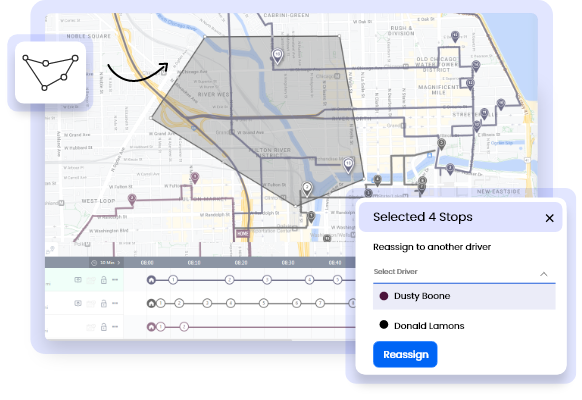
Task: Choose Dusty Boone from driver list
Action: click(x=464, y=296)
